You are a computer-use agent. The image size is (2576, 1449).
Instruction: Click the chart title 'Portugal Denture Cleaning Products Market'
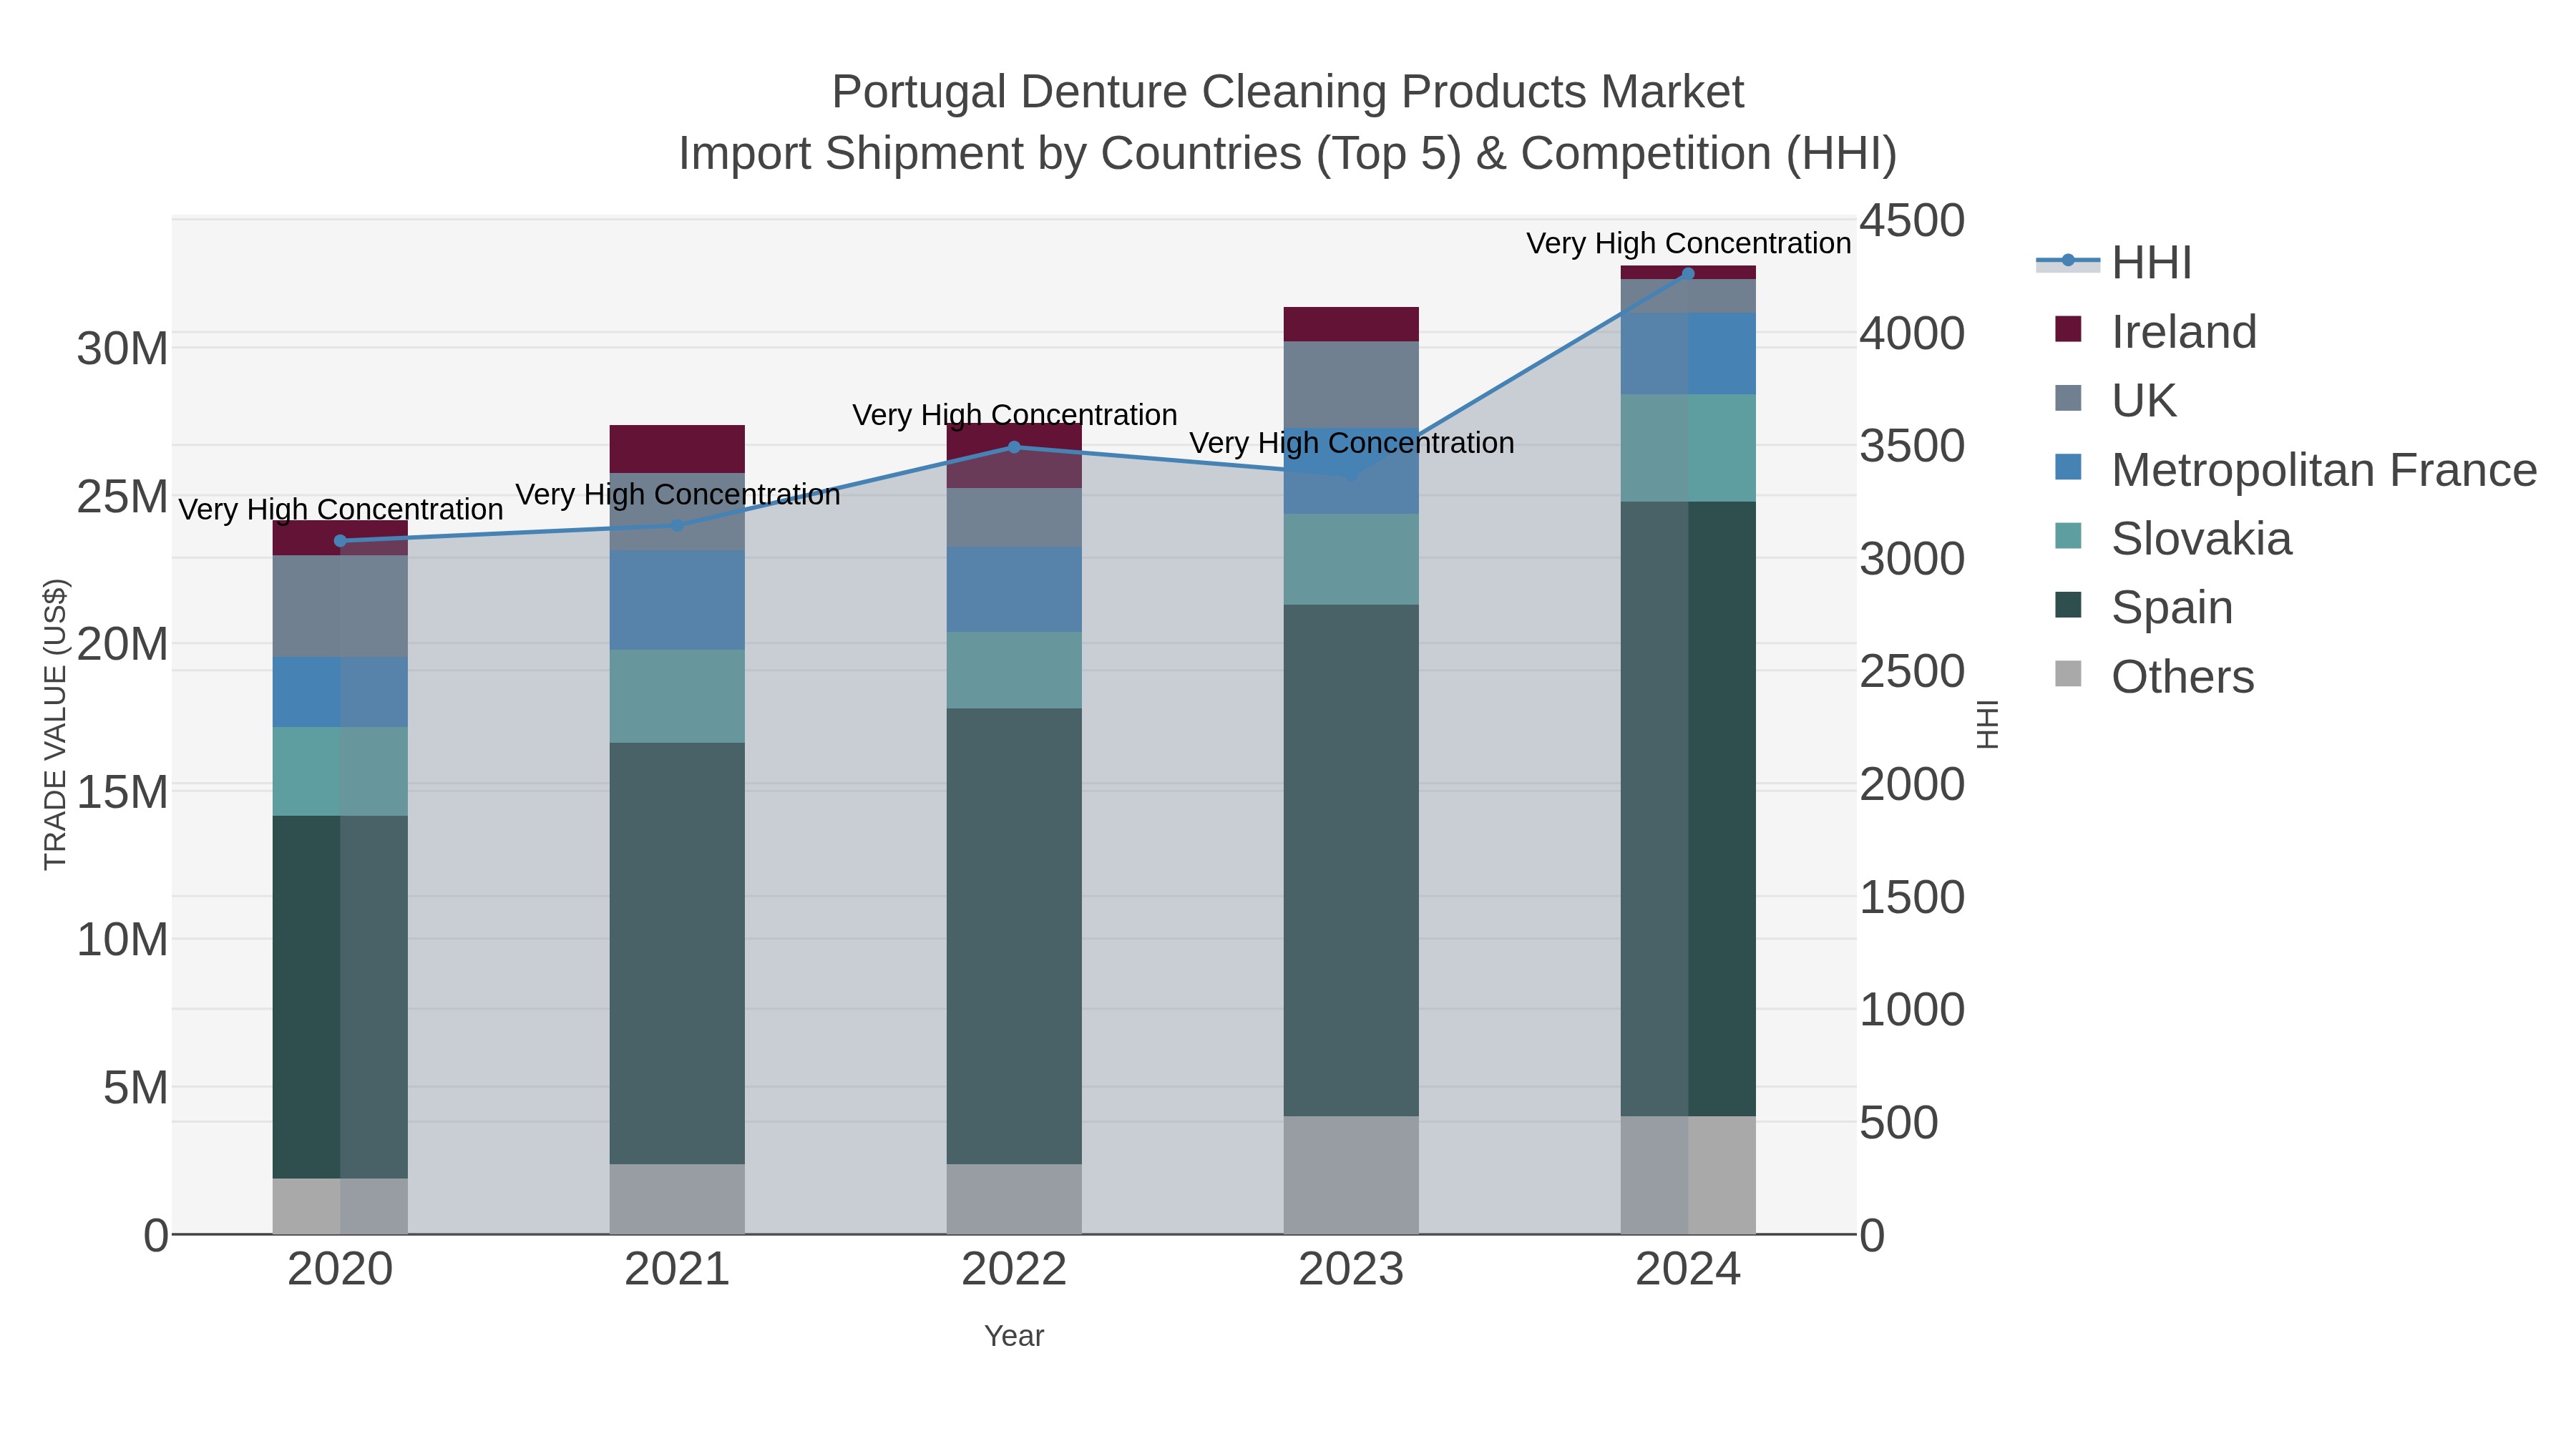click(1288, 92)
